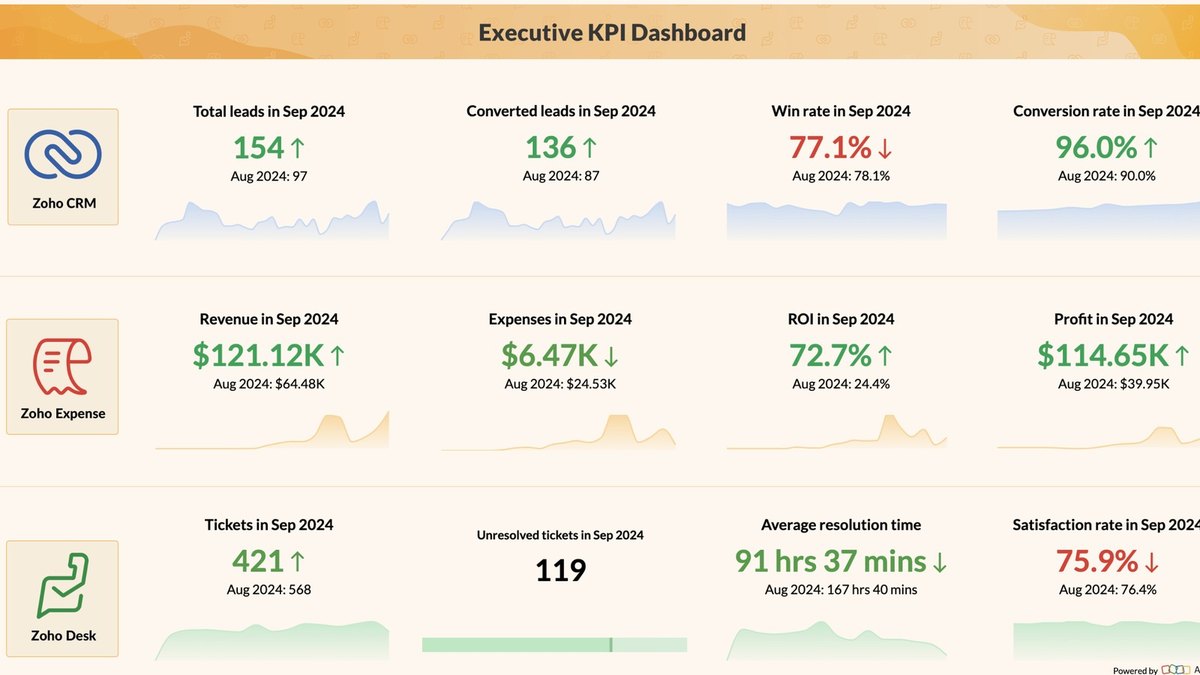This screenshot has width=1200, height=675.
Task: Click the 91 hrs 37 mins value
Action: (831, 561)
